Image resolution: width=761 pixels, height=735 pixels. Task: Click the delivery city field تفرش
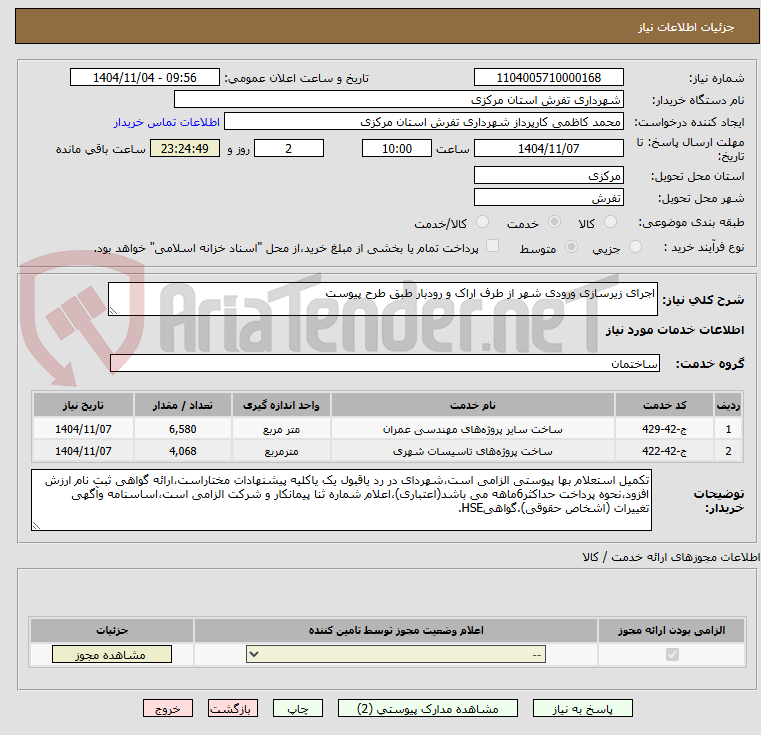click(x=548, y=198)
